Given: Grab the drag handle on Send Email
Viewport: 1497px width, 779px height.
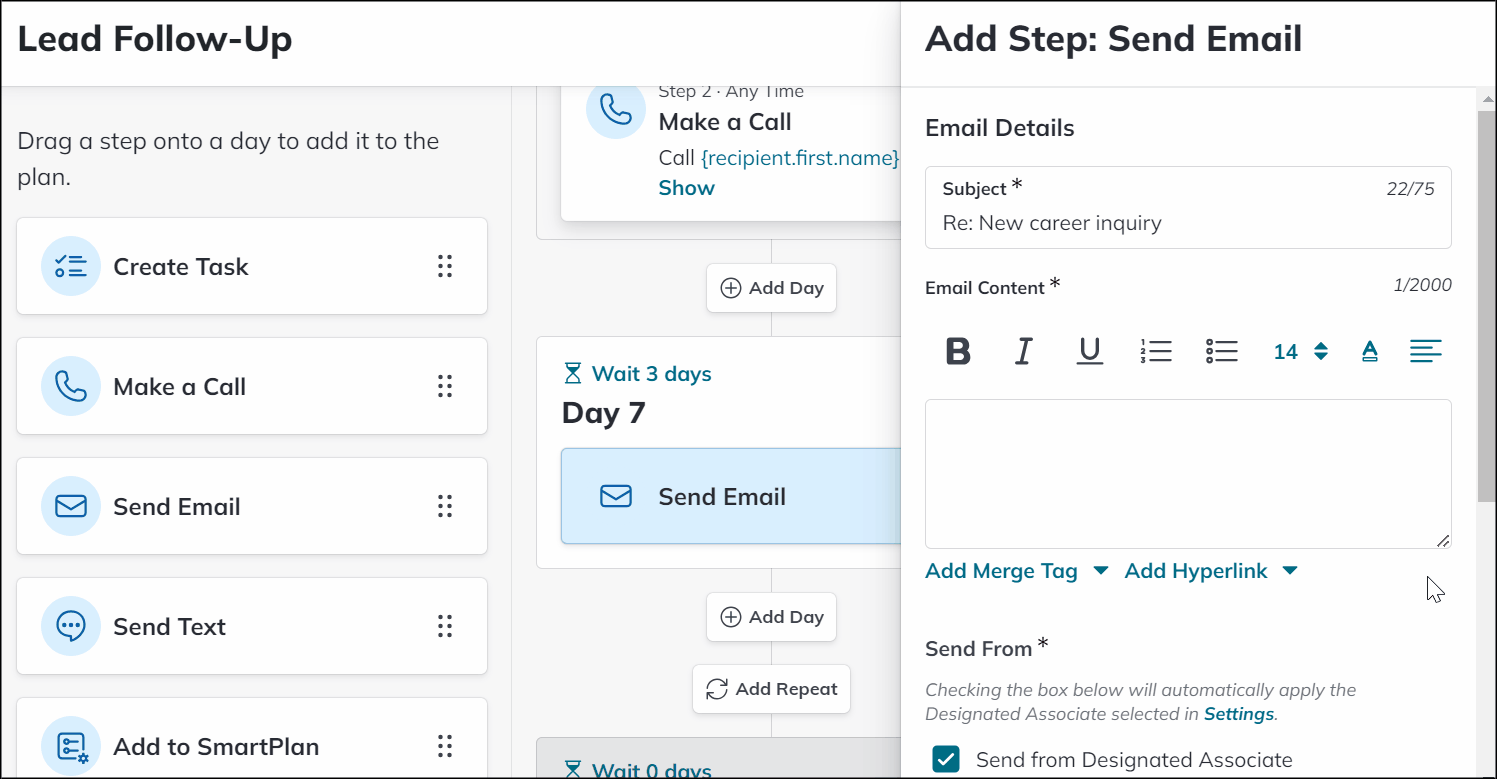Looking at the screenshot, I should tap(445, 506).
